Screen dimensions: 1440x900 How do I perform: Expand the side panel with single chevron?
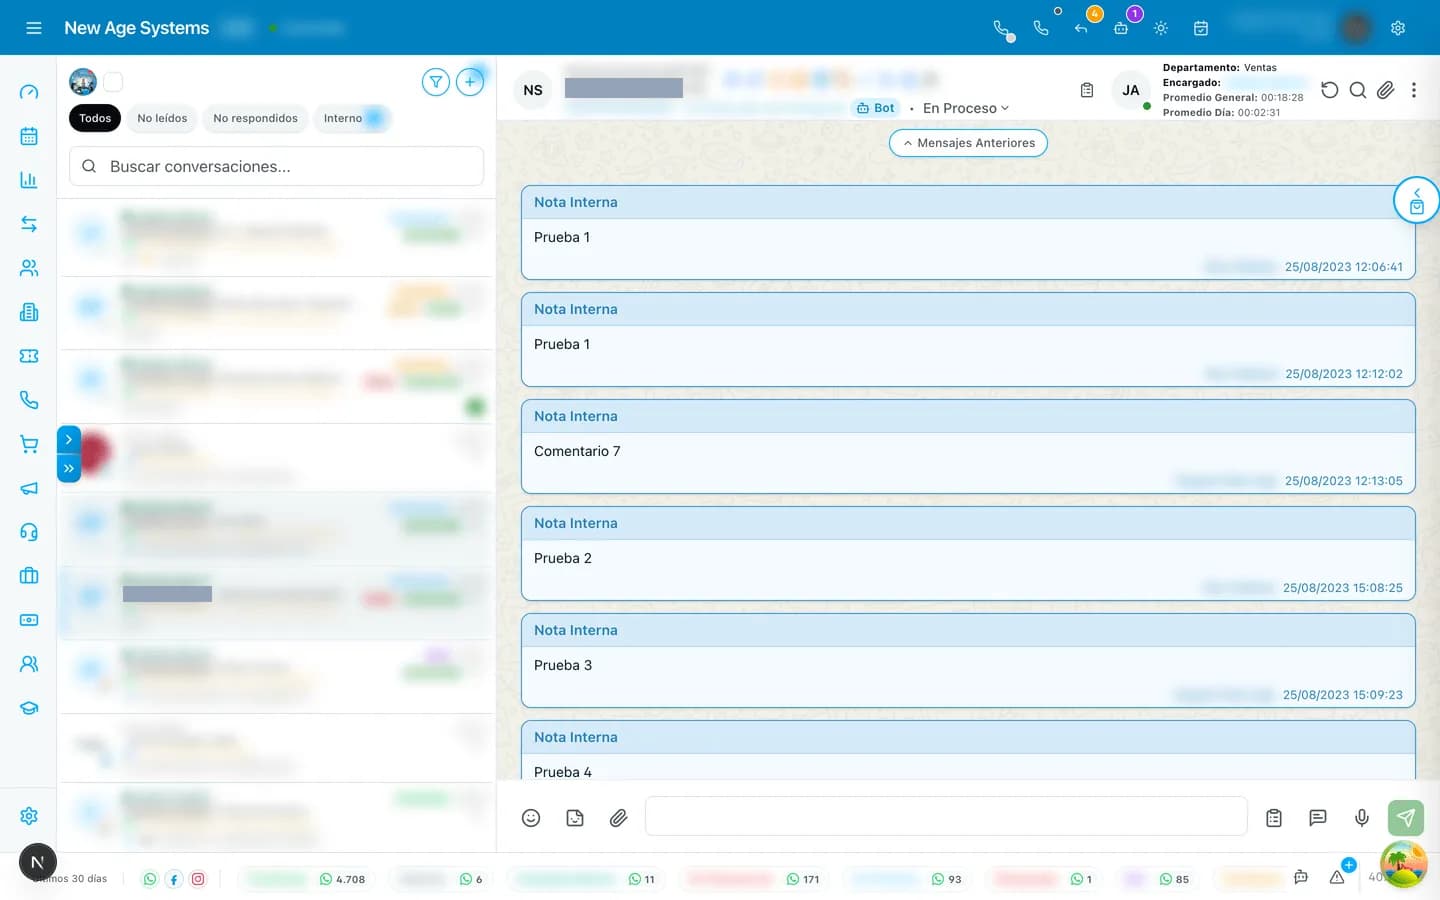tap(69, 439)
